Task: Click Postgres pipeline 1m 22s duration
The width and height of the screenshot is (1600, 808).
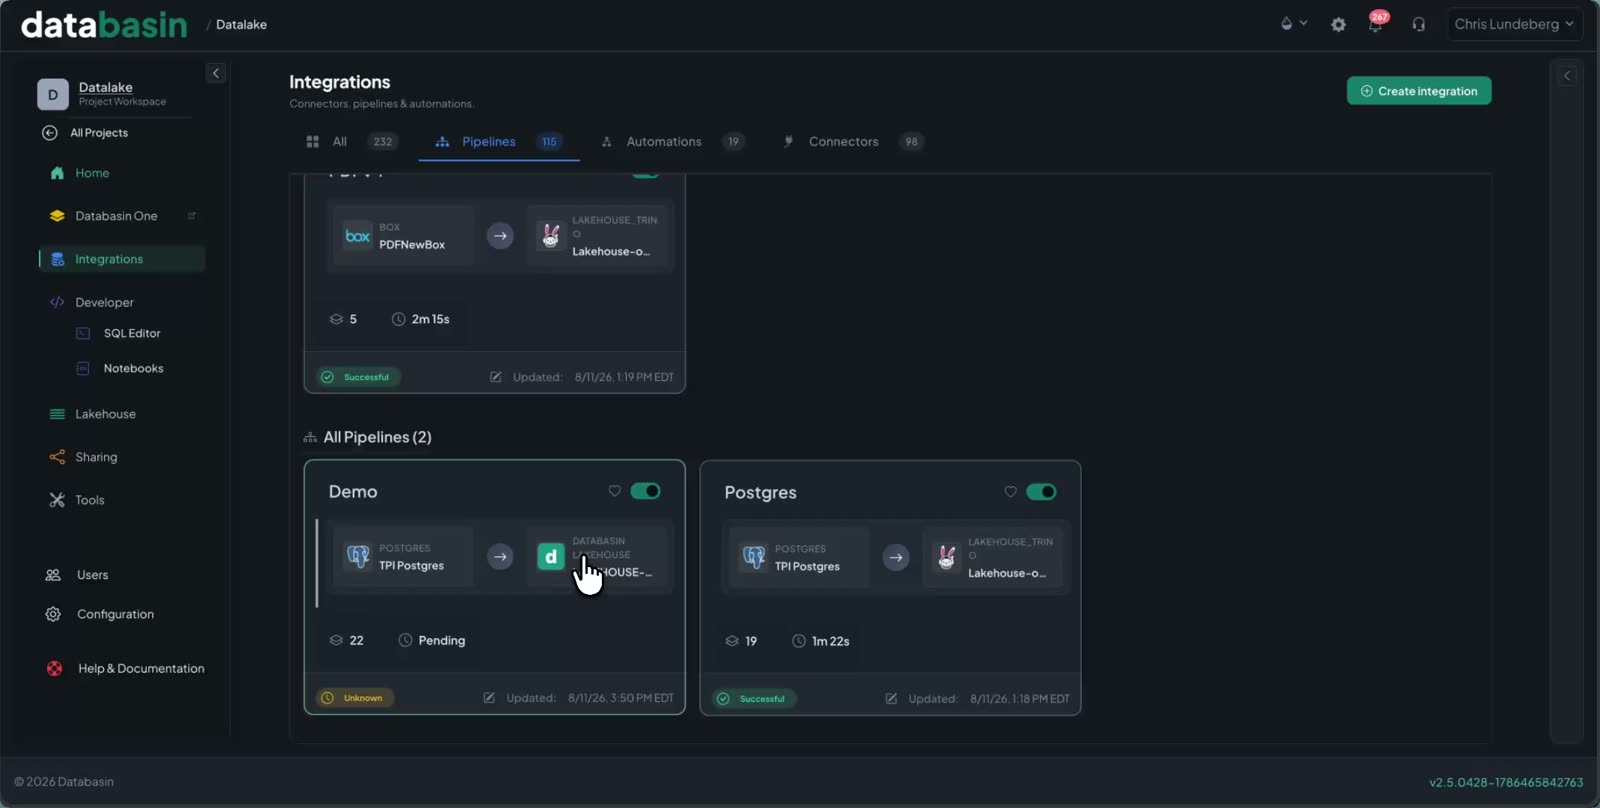Action: pyautogui.click(x=821, y=641)
